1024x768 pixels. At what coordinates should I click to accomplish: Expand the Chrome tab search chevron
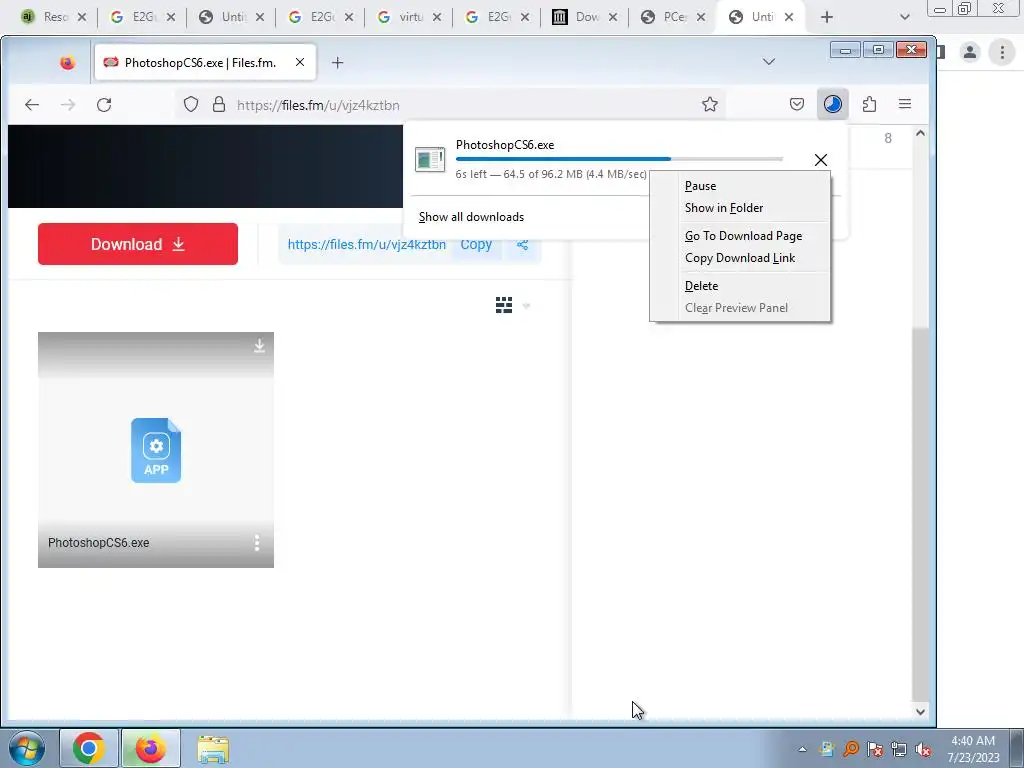pos(904,17)
